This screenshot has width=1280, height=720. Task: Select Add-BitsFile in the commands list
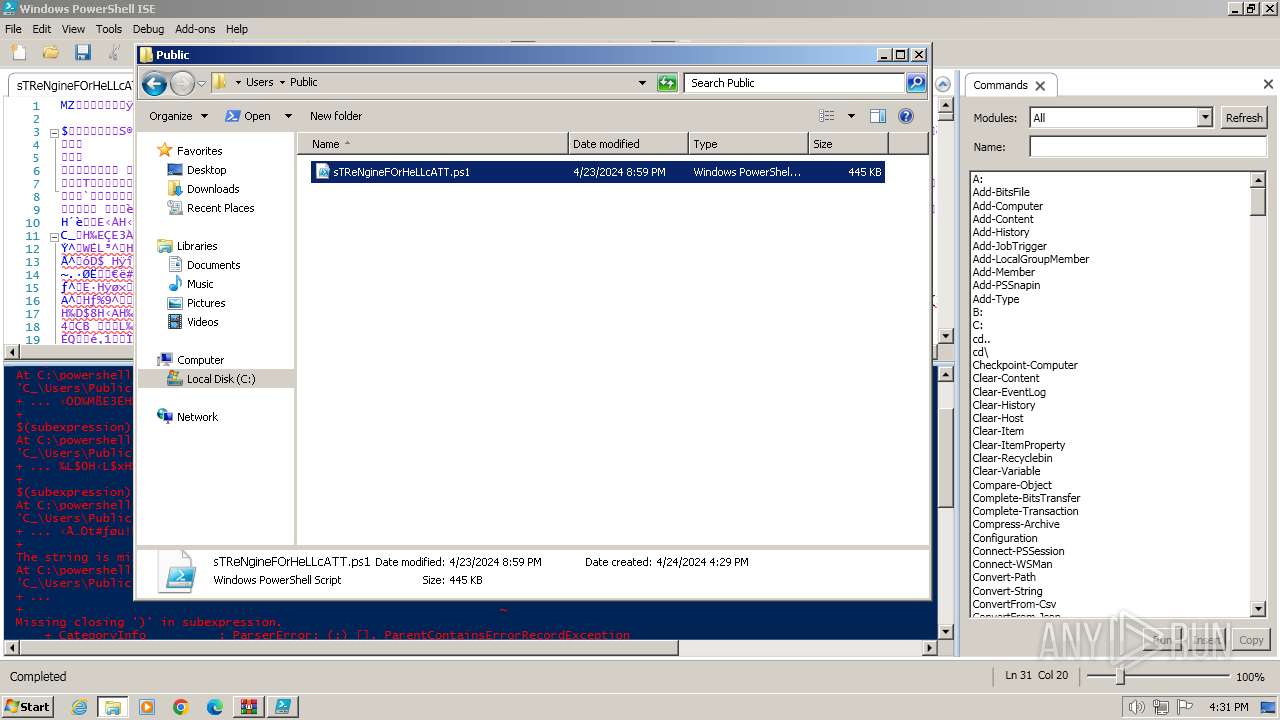[x=1001, y=192]
